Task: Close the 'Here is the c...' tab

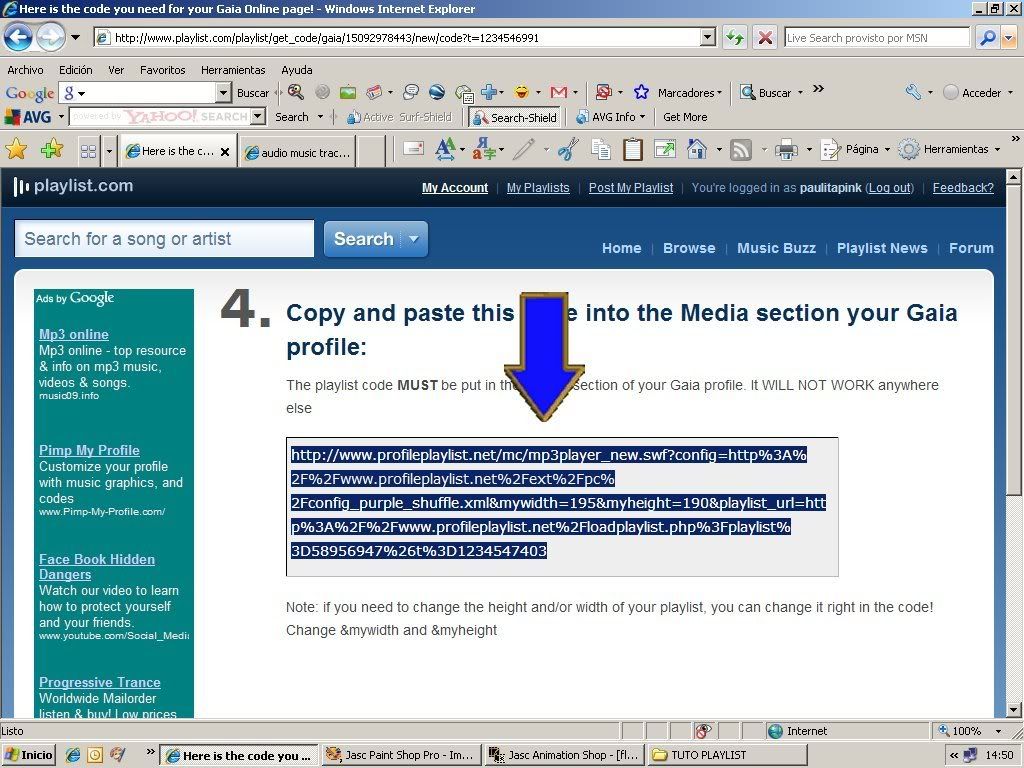Action: pos(225,152)
